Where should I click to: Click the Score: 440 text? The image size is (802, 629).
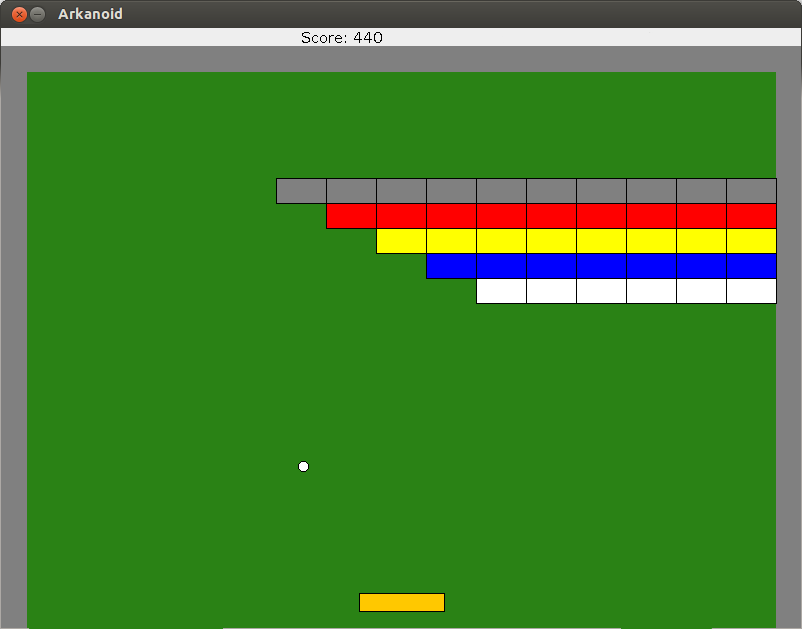341,37
